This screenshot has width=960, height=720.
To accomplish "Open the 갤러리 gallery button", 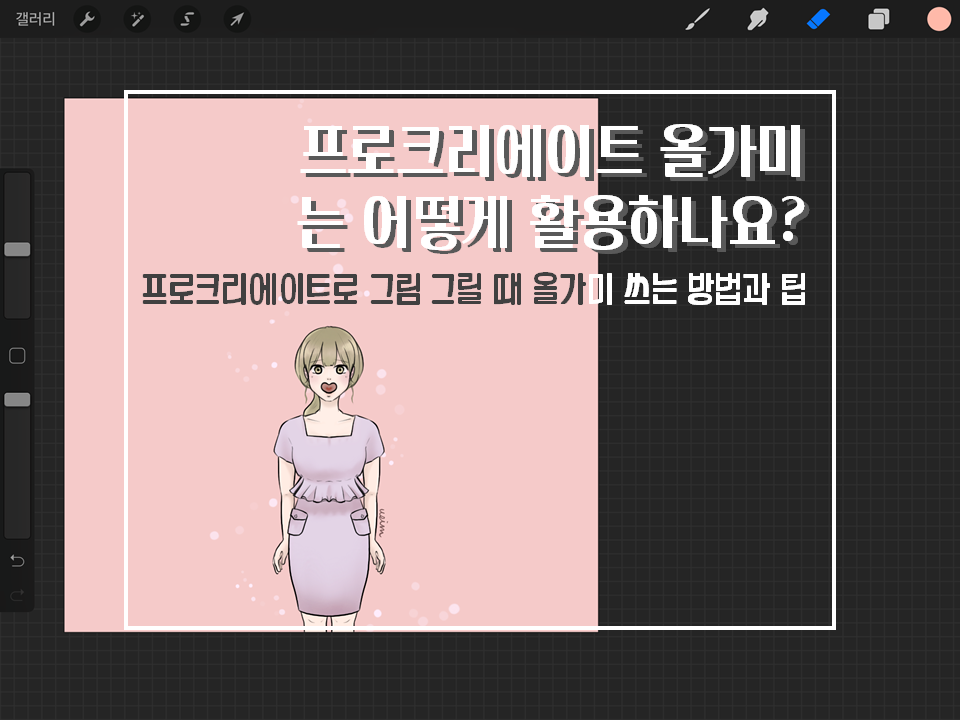I will tap(36, 20).
